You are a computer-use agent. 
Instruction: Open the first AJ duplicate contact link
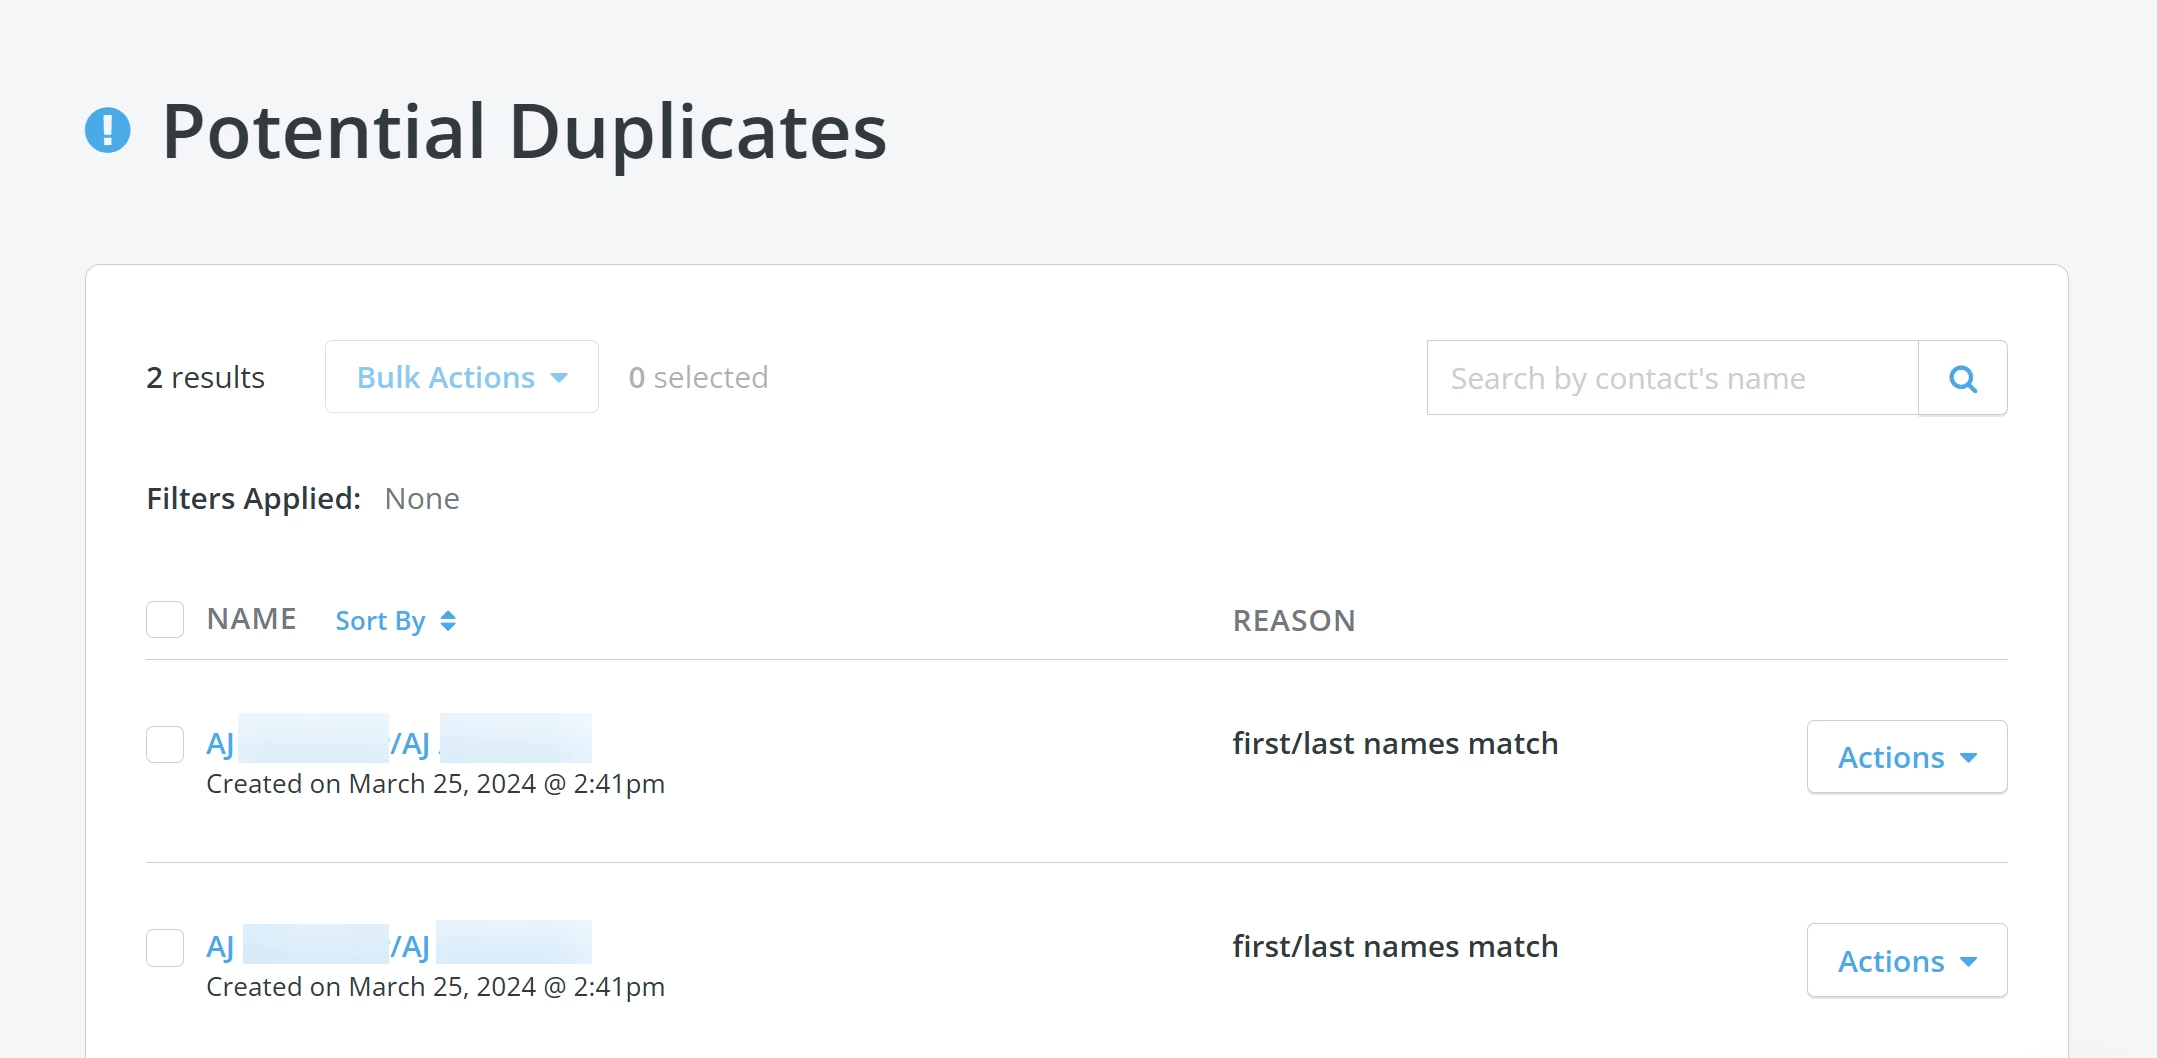click(x=398, y=742)
